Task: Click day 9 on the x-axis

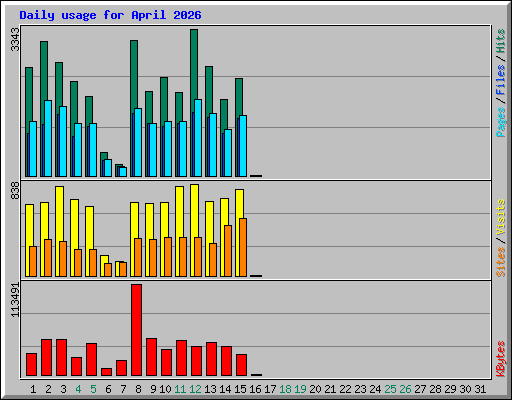Action: (153, 389)
